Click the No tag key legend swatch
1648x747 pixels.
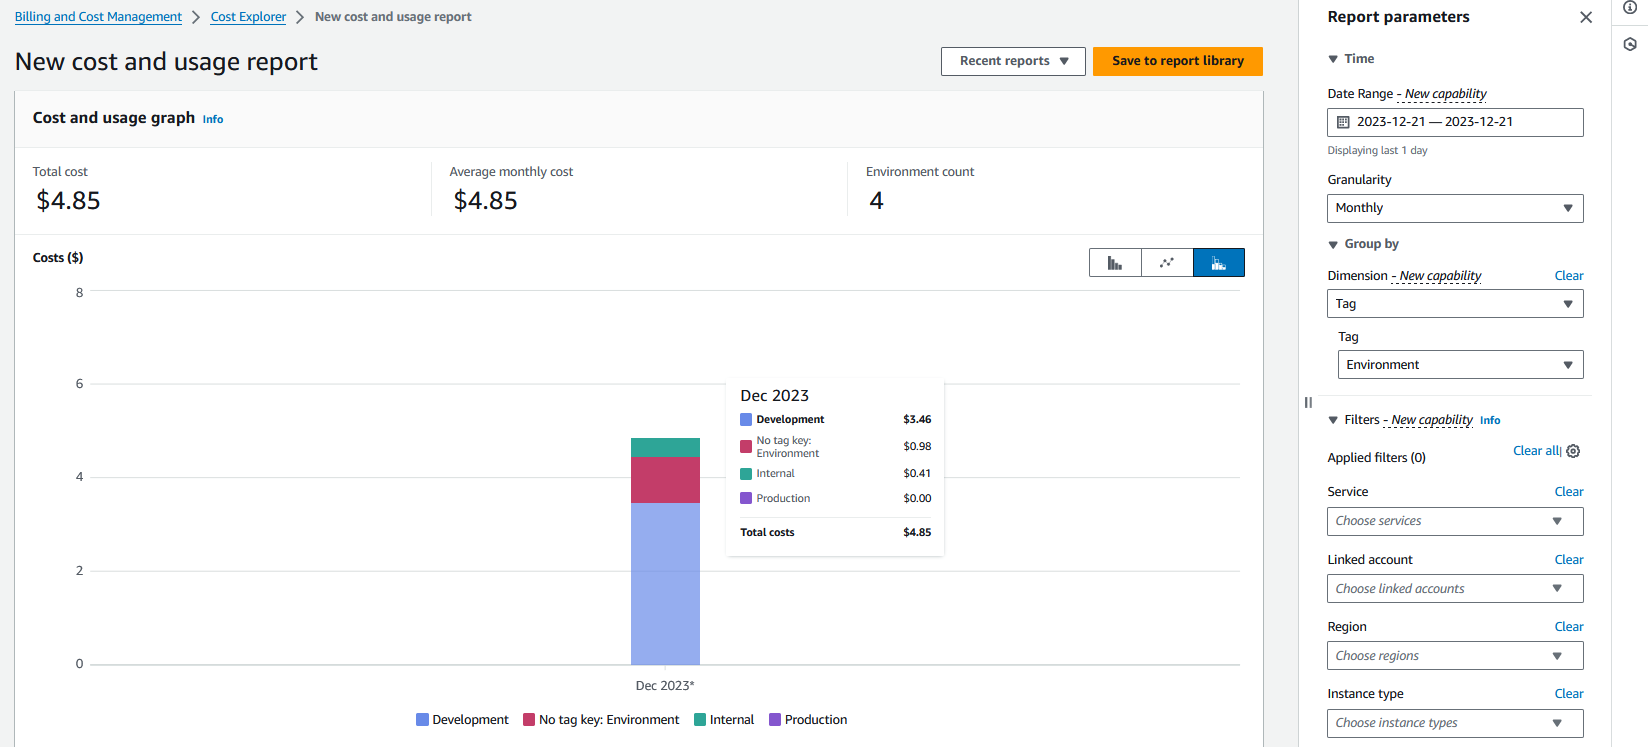(529, 720)
